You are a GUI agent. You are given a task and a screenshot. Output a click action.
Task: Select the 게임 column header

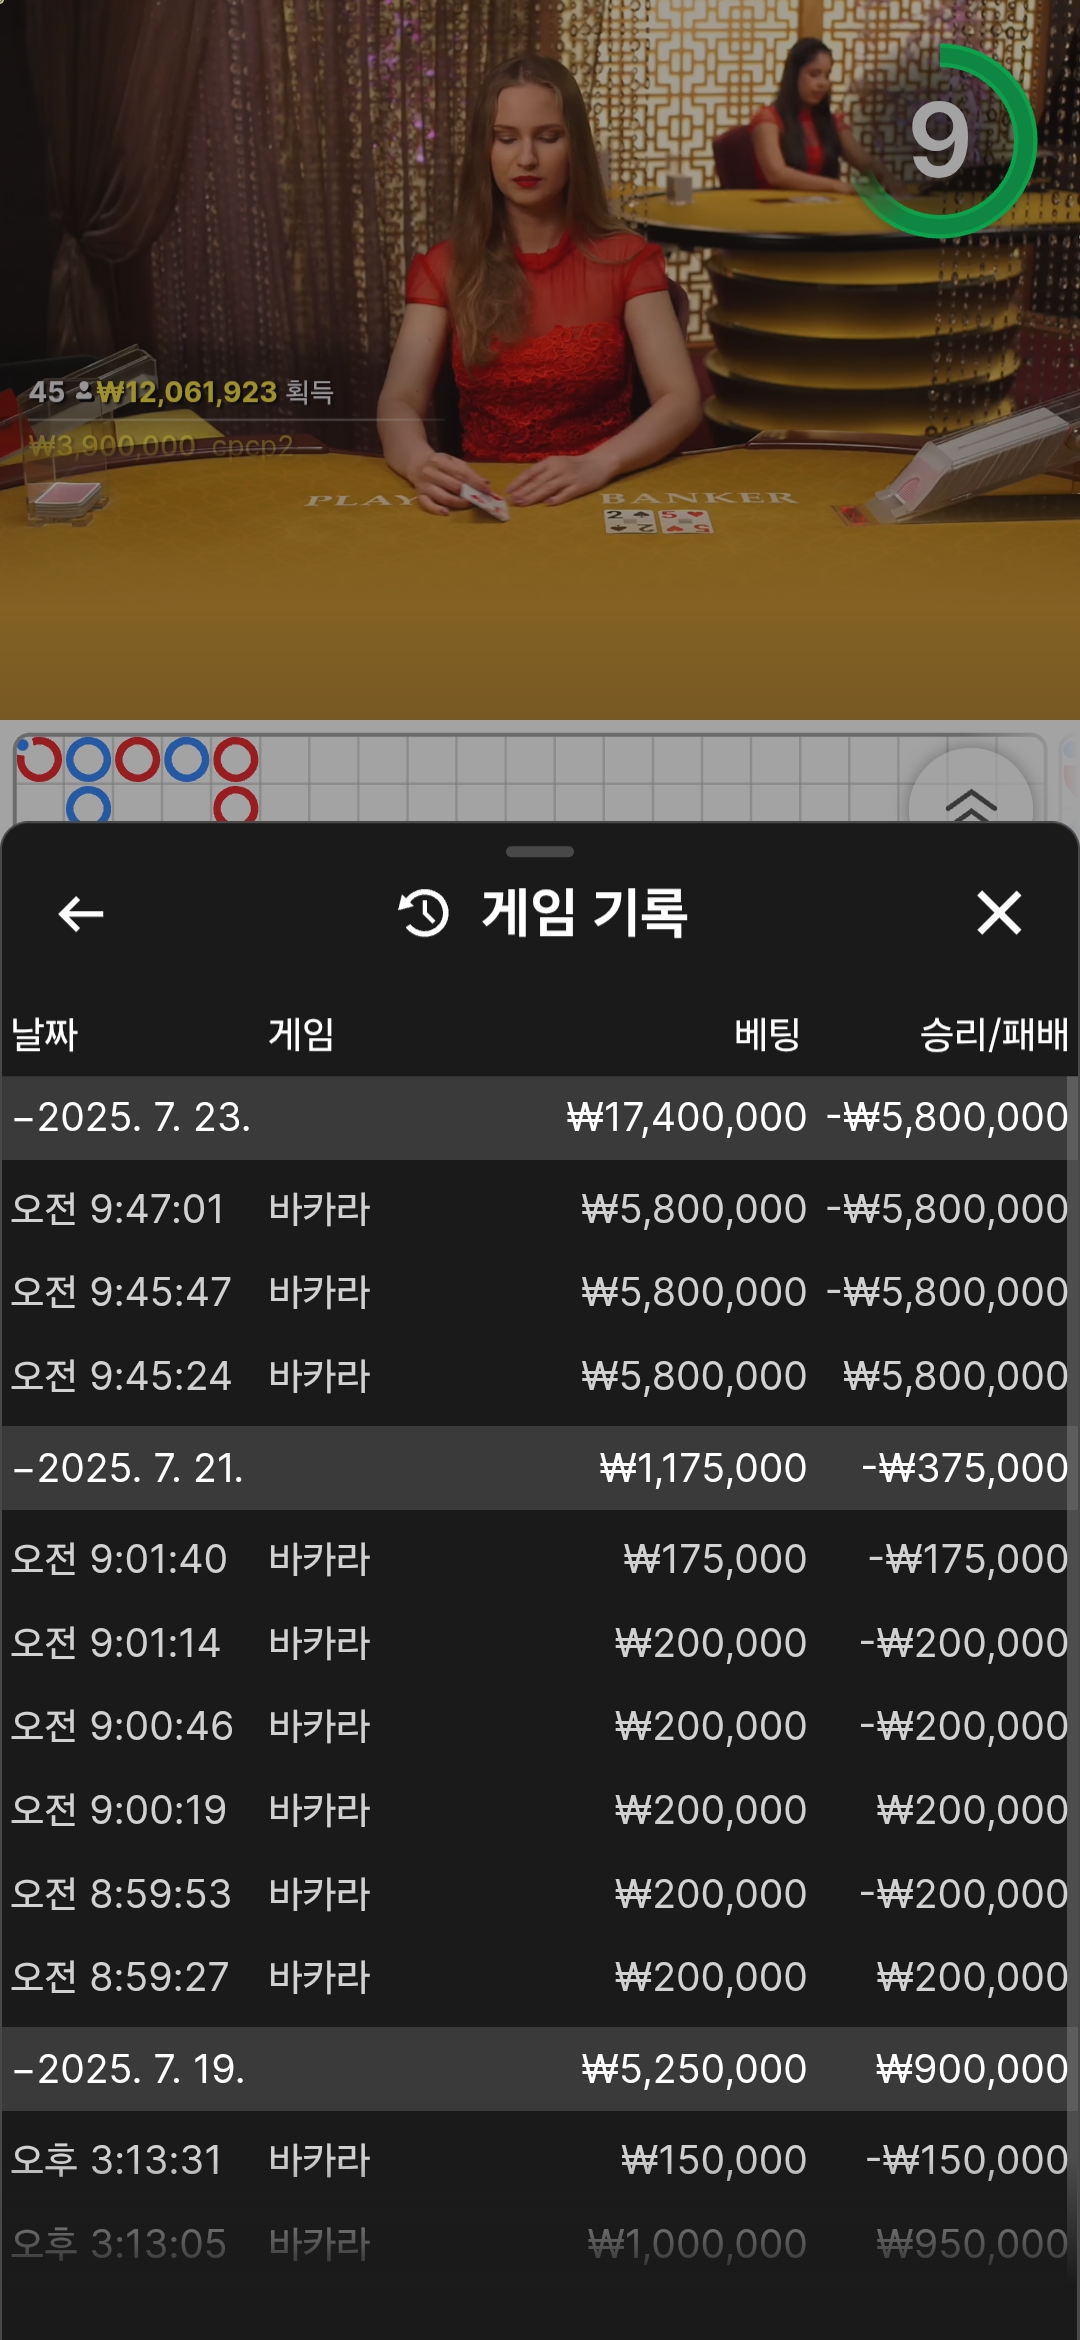(301, 1034)
